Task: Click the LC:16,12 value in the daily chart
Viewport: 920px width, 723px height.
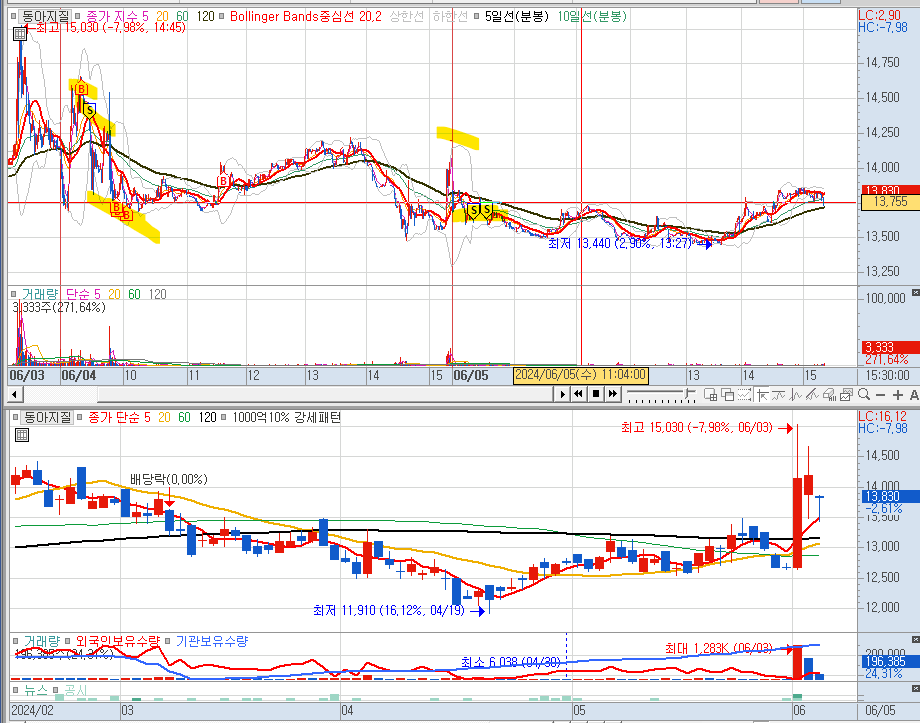Action: (882, 417)
